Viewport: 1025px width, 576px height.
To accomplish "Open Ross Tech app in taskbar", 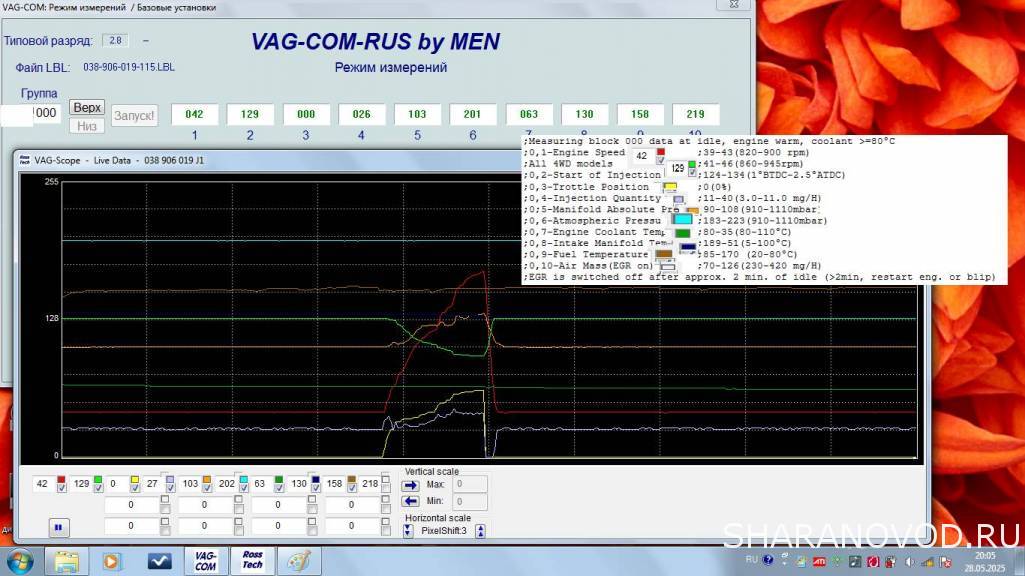I will point(252,561).
